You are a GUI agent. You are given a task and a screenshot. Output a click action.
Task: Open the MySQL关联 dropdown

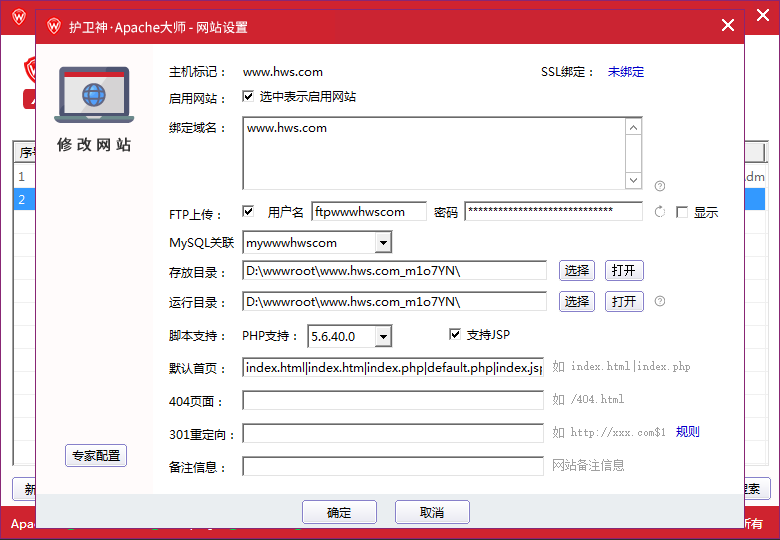click(383, 243)
